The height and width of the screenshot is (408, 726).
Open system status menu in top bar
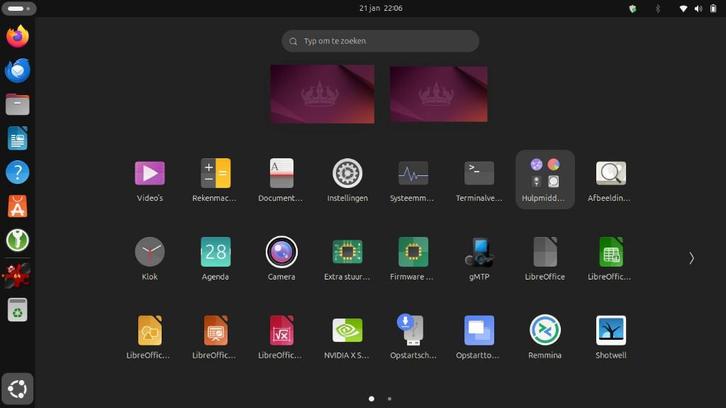tap(696, 8)
